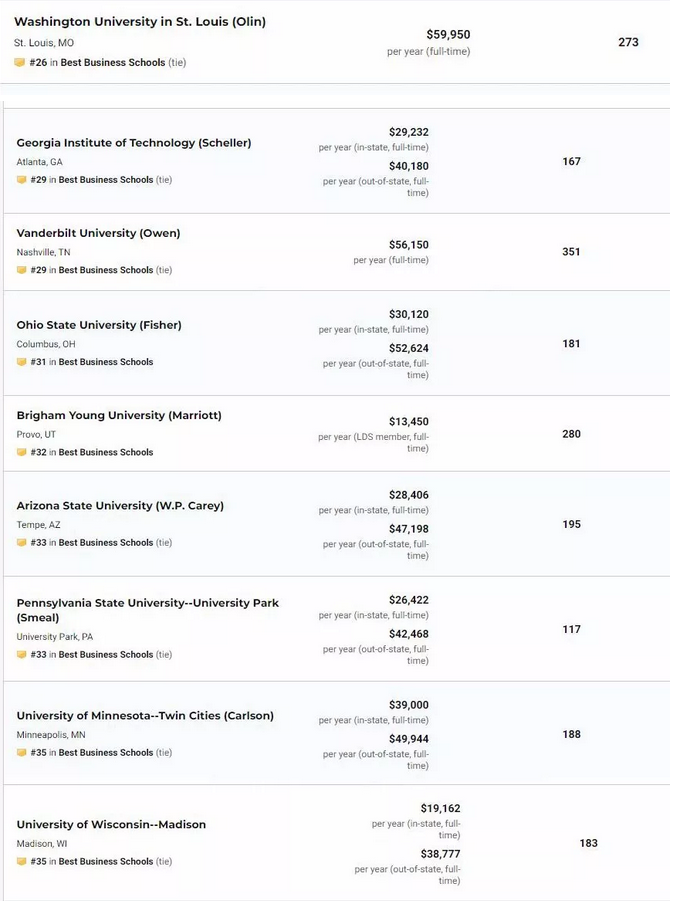Select Arizona State University (W.P. Carey) title

click(120, 506)
